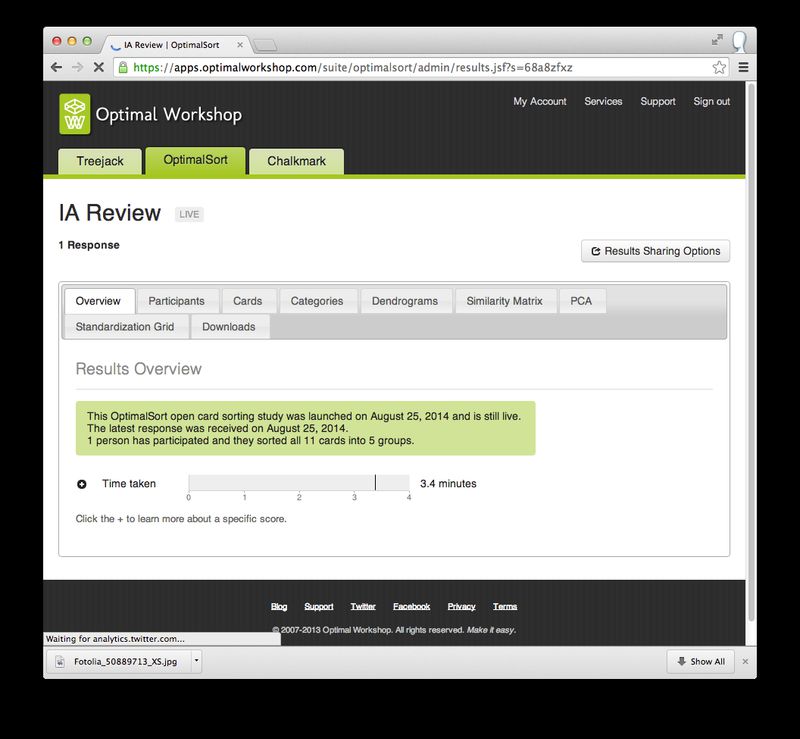The width and height of the screenshot is (800, 739).
Task: Expand the Time taken score details
Action: [82, 484]
